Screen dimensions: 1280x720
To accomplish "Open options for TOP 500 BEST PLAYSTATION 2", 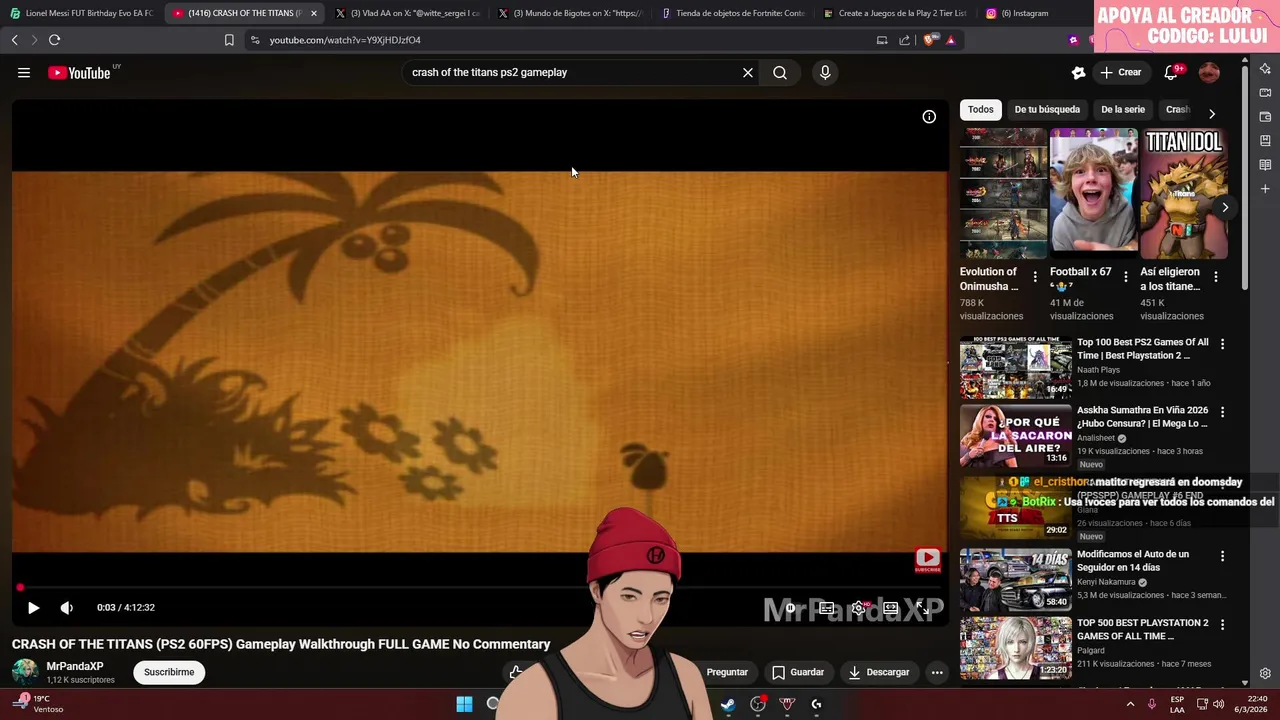I will pyautogui.click(x=1222, y=625).
